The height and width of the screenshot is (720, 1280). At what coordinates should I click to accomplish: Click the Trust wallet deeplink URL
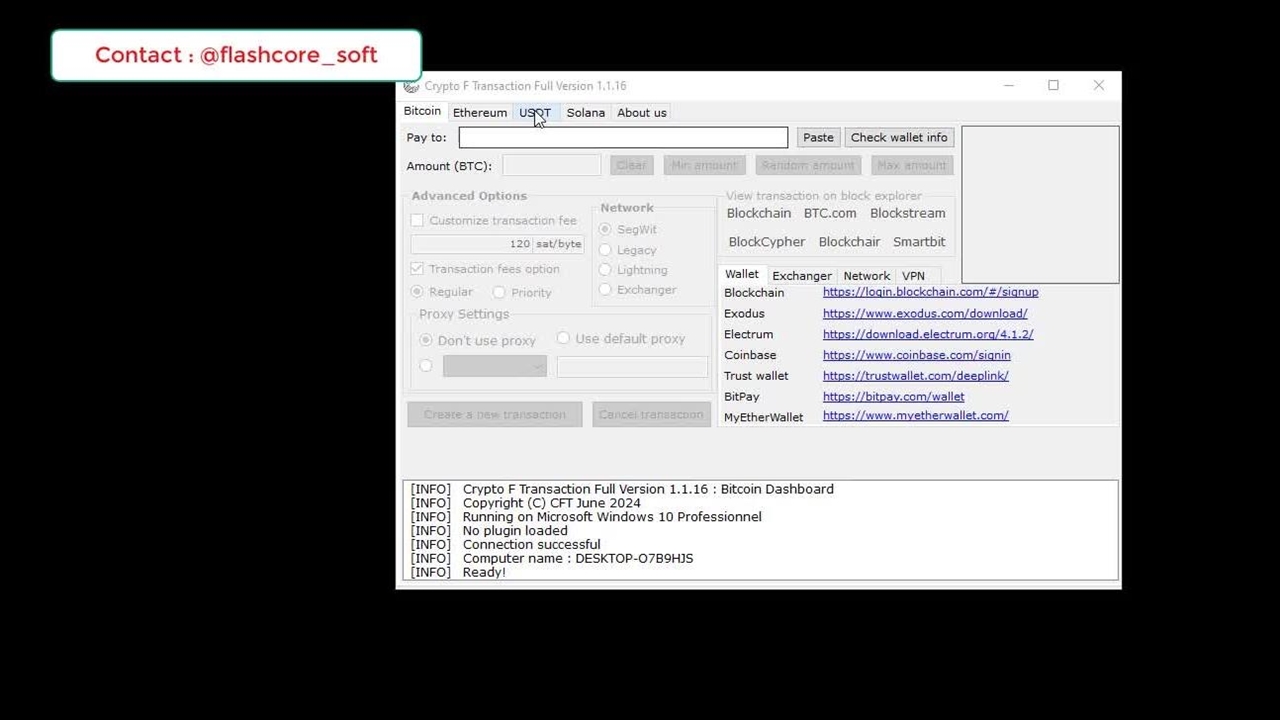915,376
